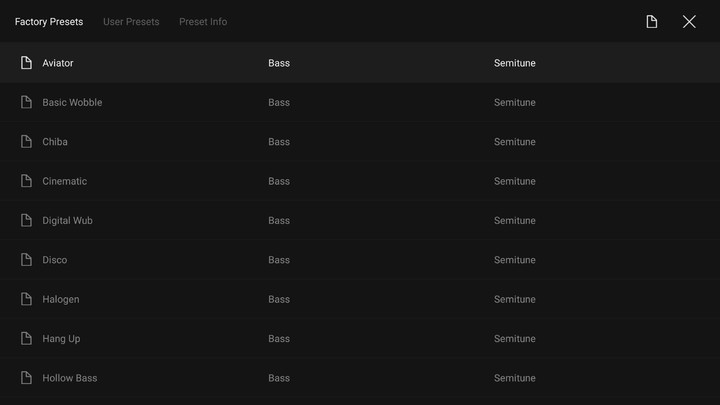This screenshot has width=720, height=405.
Task: Select the Digital Wub preset name
Action: click(67, 220)
